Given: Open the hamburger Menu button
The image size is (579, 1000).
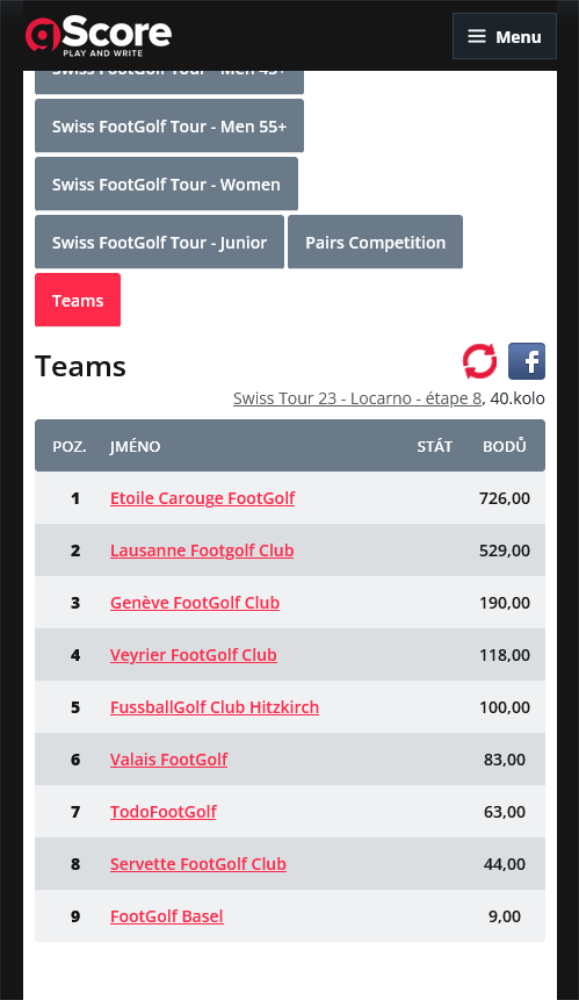Looking at the screenshot, I should pos(504,36).
